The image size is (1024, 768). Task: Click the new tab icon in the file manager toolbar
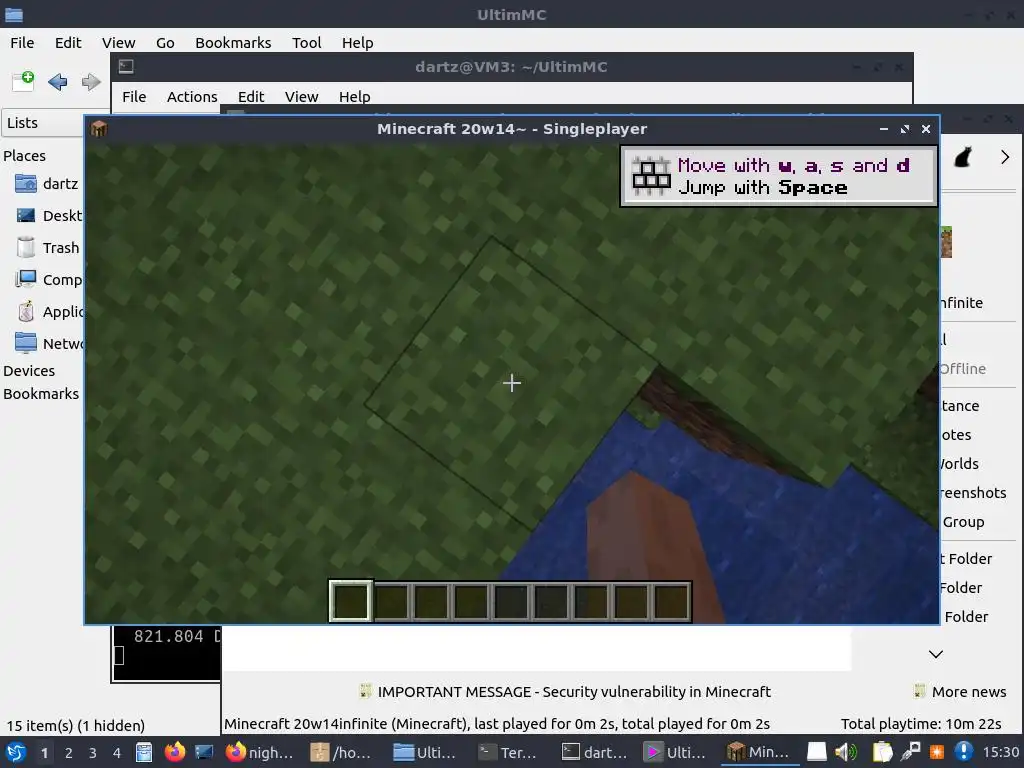[x=24, y=81]
